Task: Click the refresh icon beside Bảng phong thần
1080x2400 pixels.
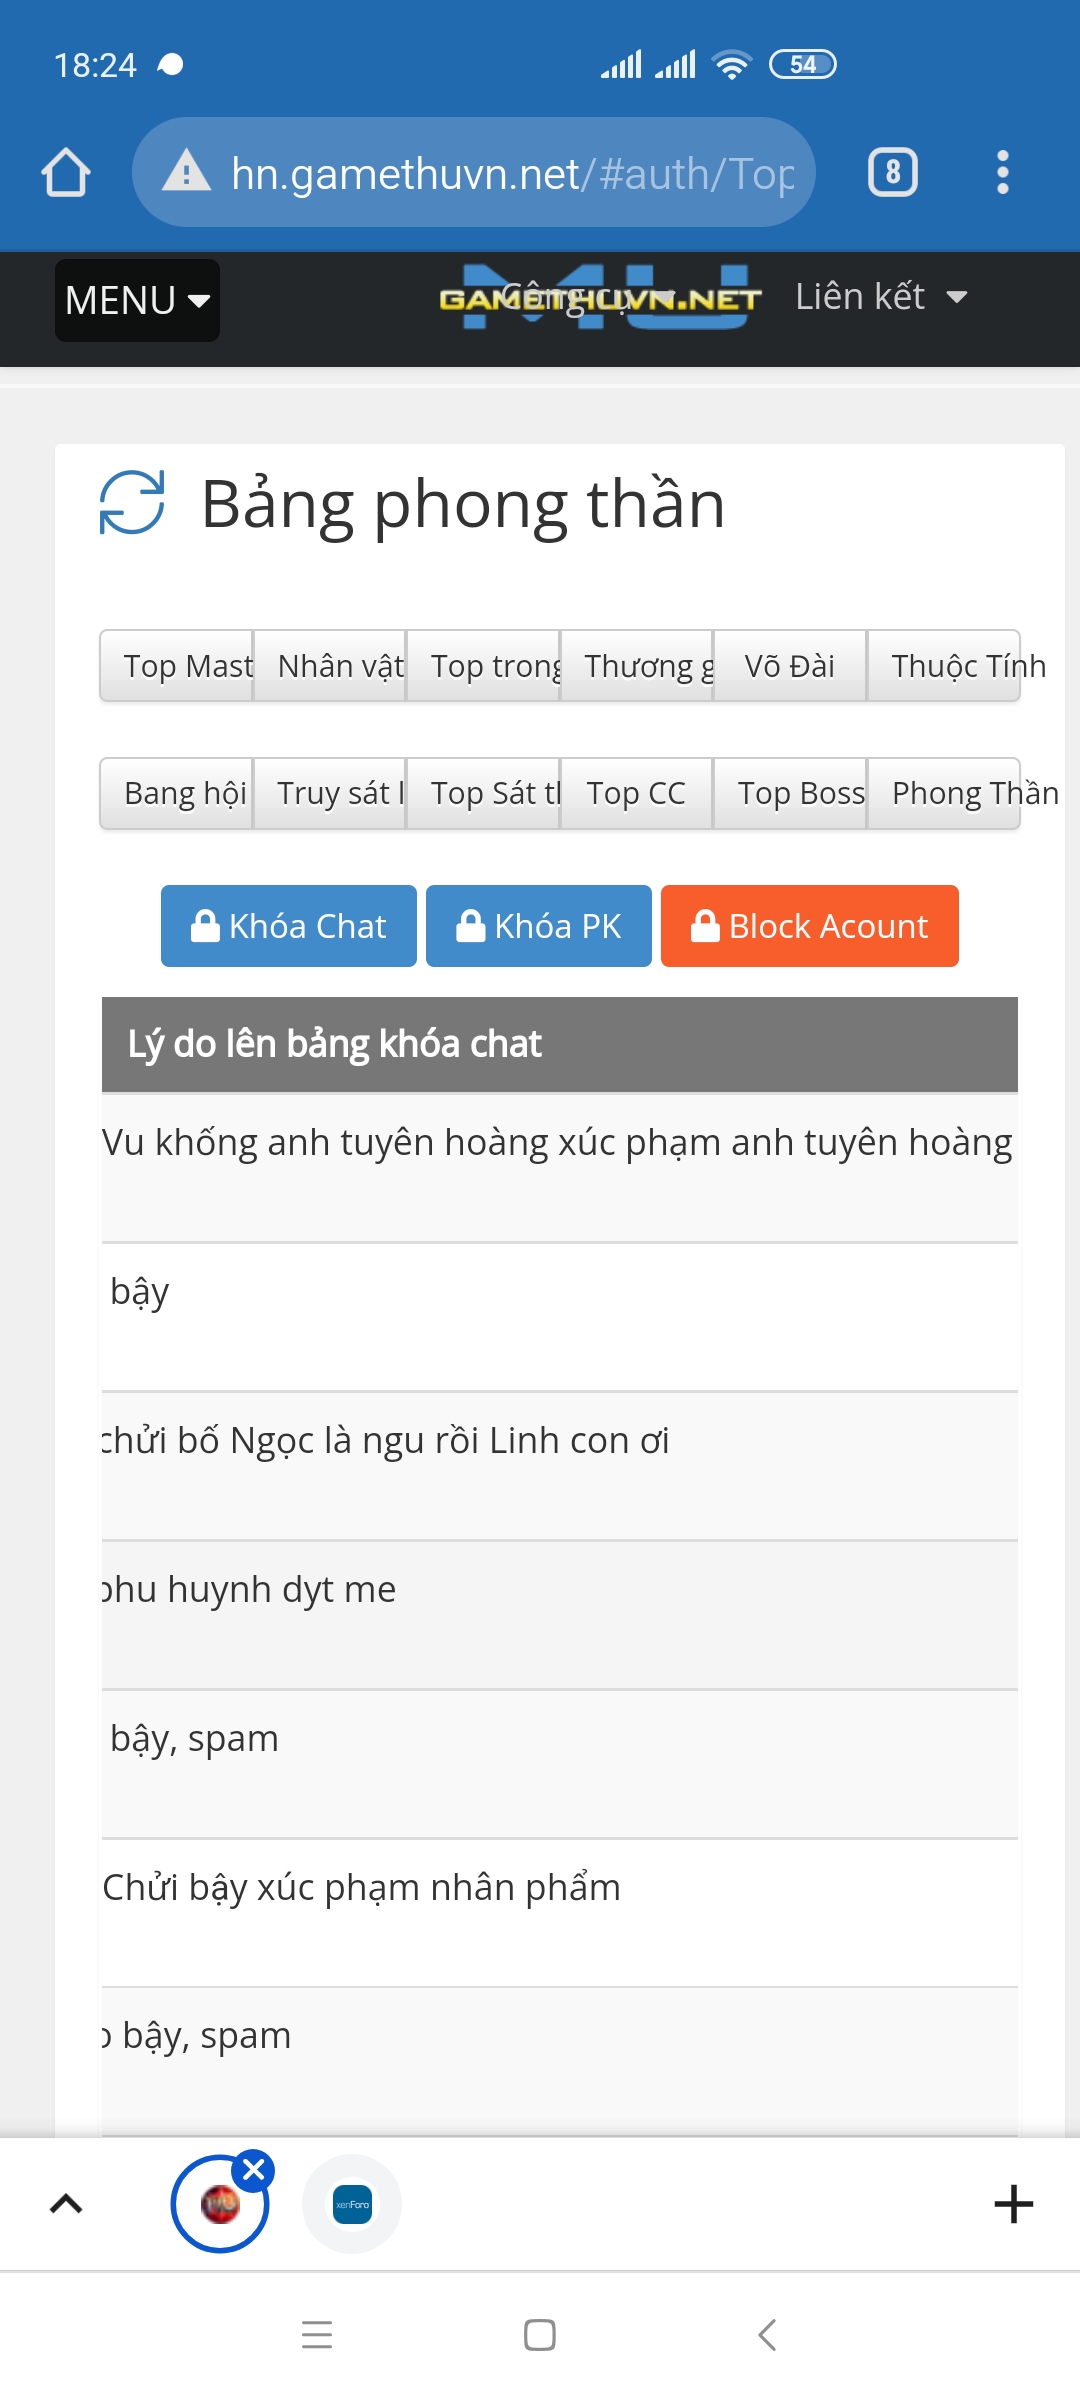Action: coord(132,503)
